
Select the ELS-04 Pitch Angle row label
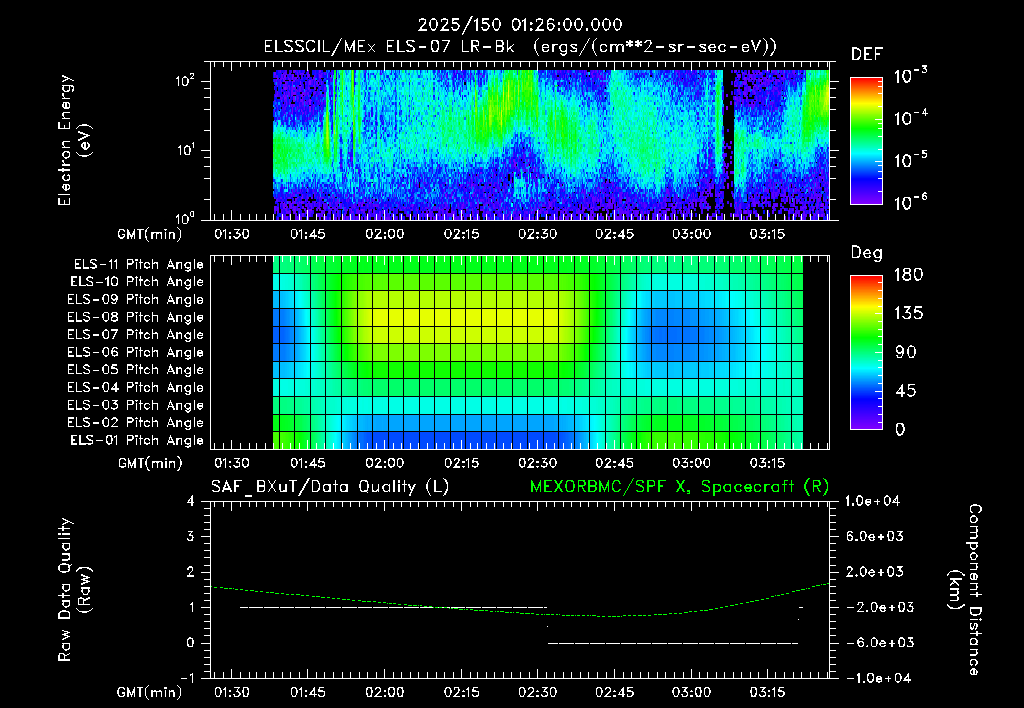tap(136, 388)
